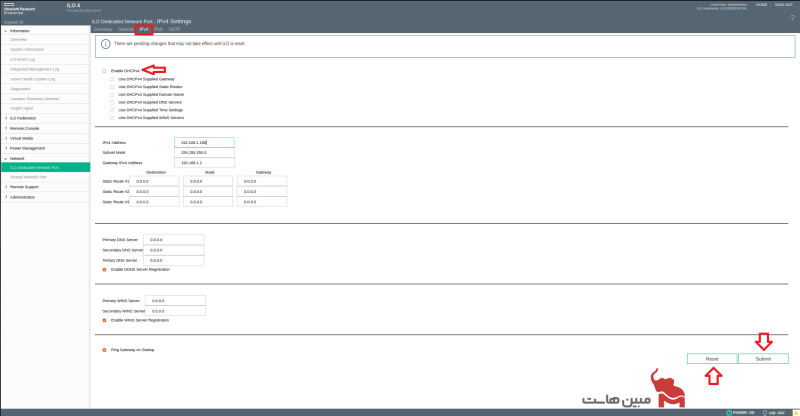Click SIGN OUT in header
Image resolution: width=800 pixels, height=416 pixels.
tap(784, 5)
